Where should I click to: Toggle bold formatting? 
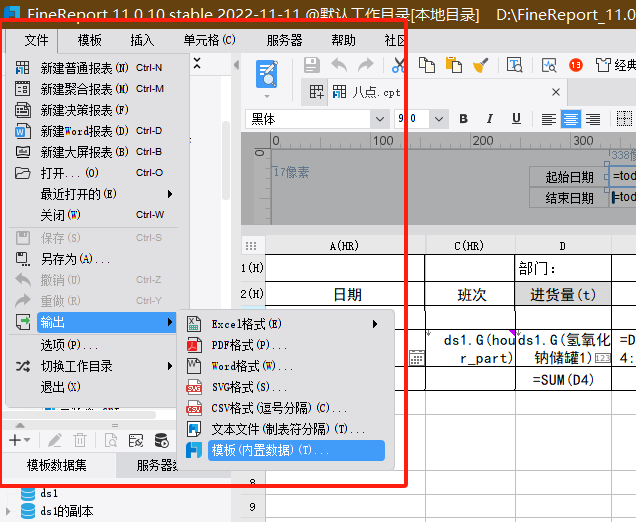(463, 119)
